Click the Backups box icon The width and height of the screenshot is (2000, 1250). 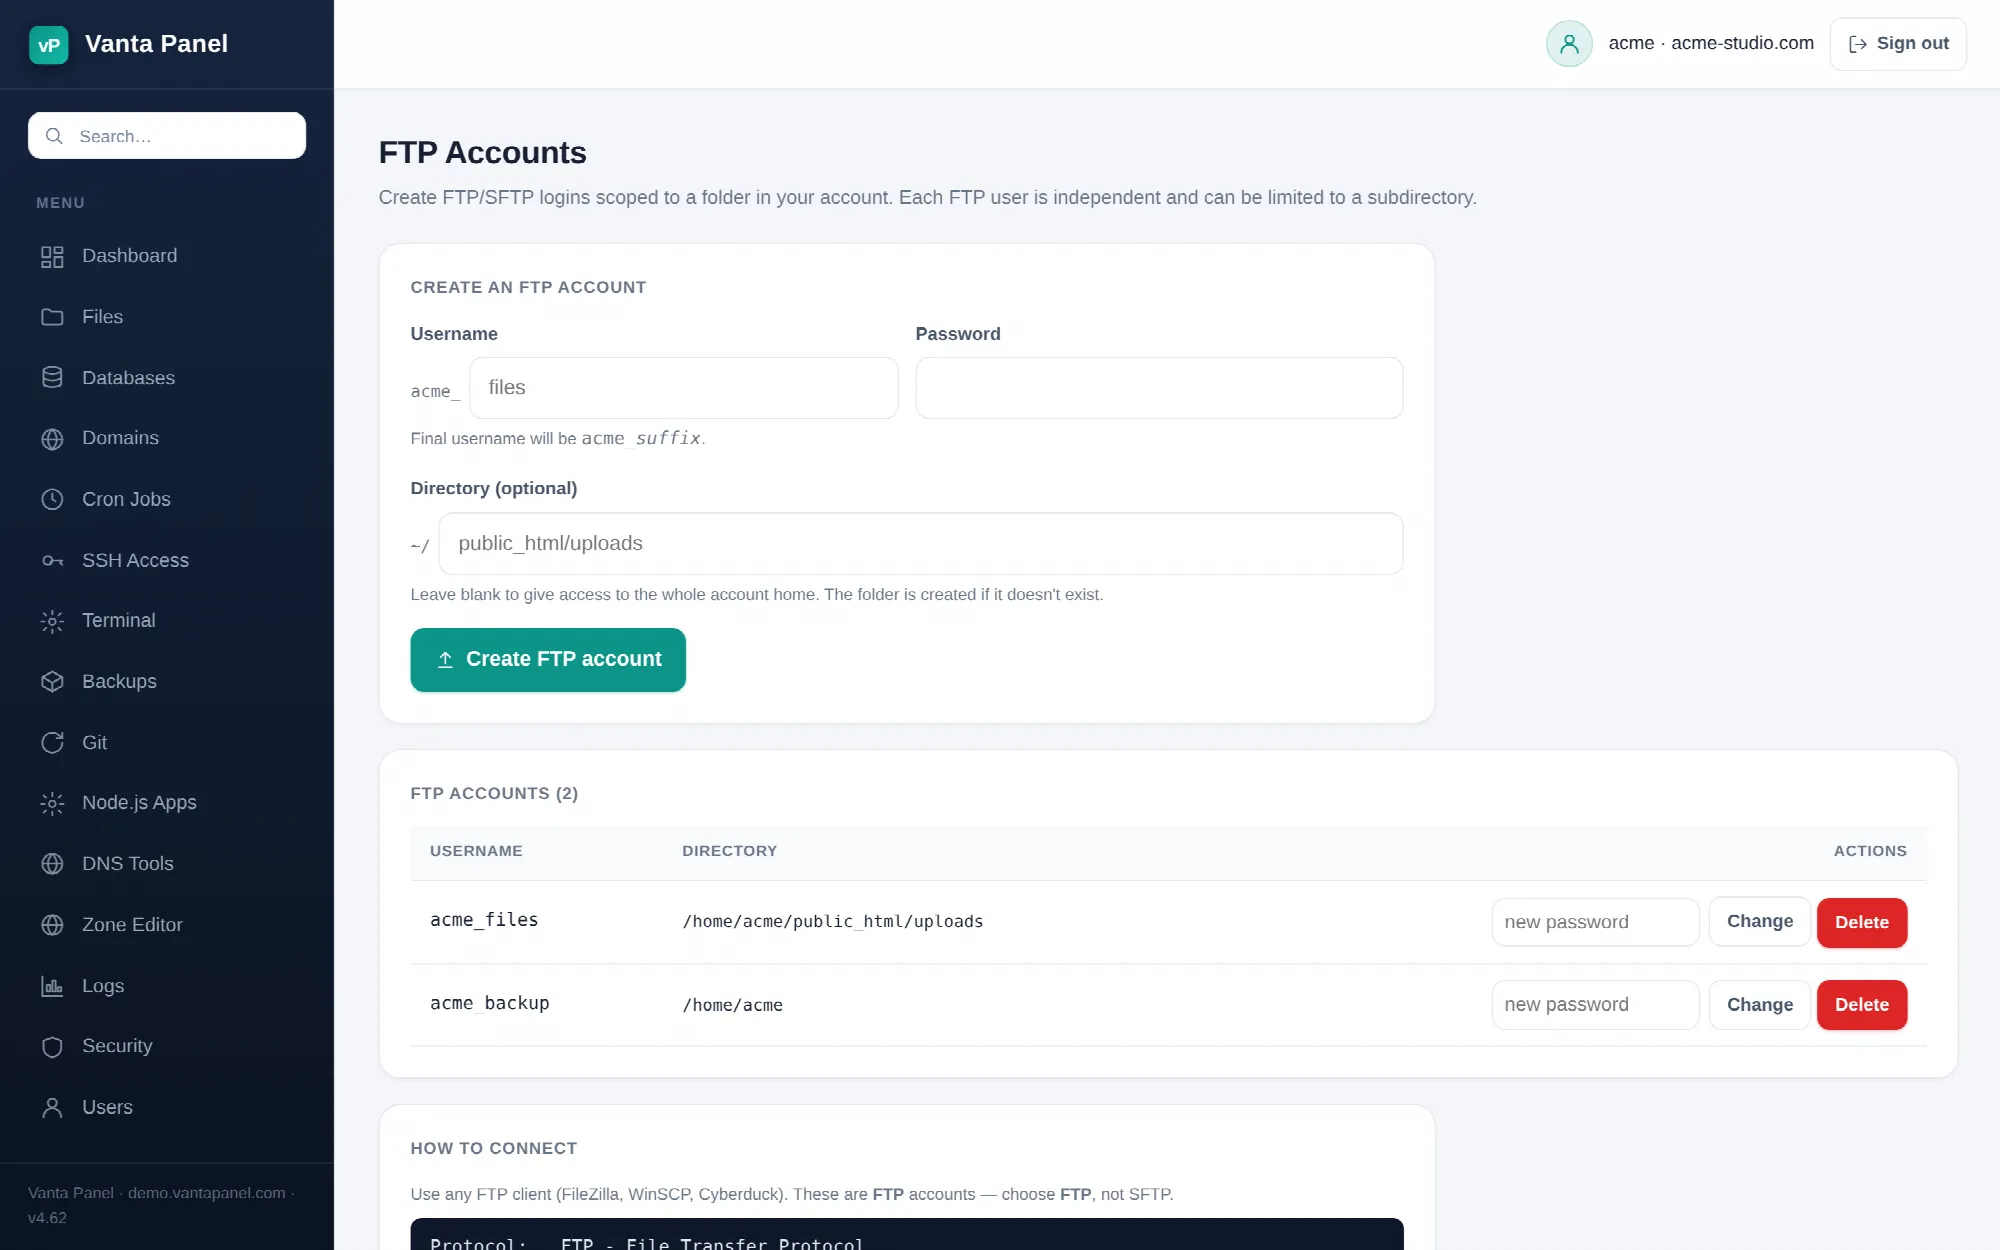[52, 682]
